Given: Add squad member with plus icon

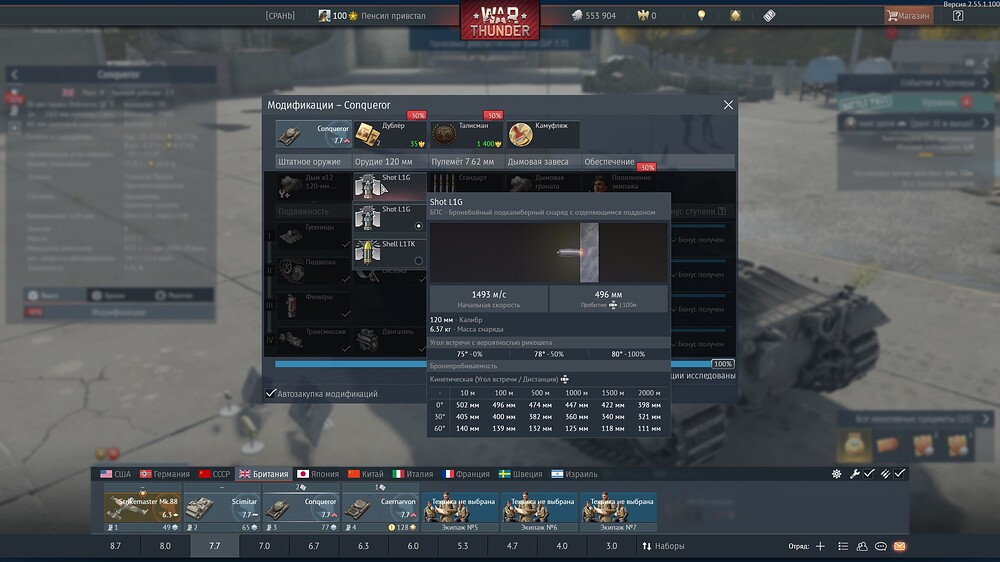Looking at the screenshot, I should [820, 546].
